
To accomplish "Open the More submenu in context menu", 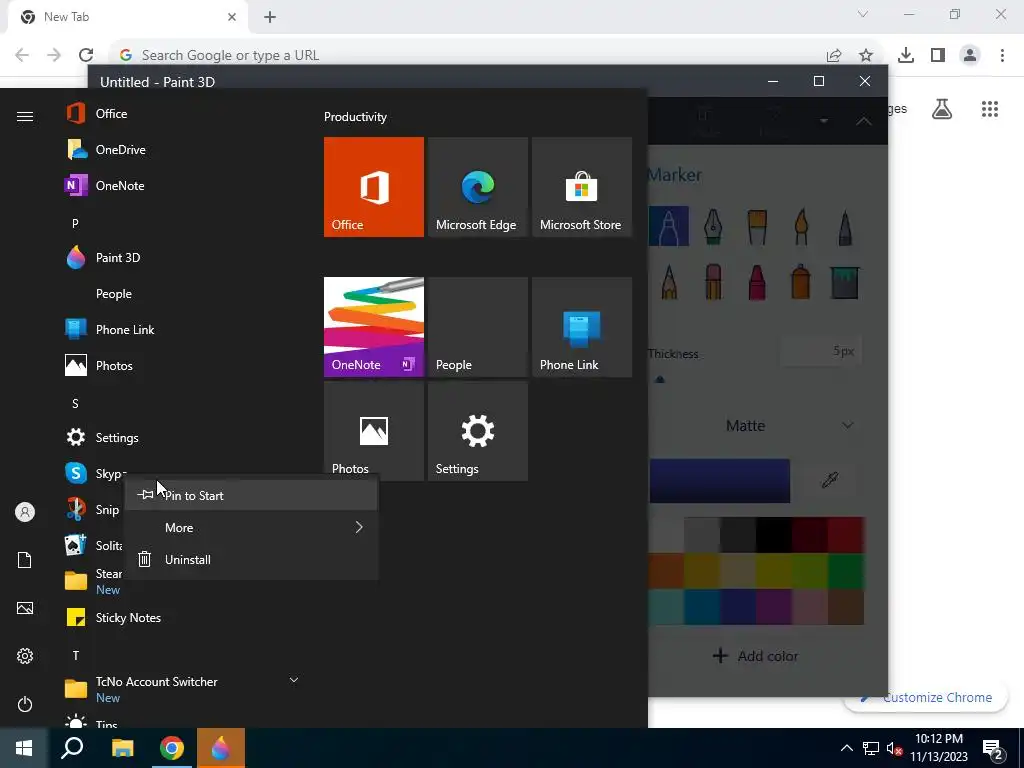I will (251, 527).
